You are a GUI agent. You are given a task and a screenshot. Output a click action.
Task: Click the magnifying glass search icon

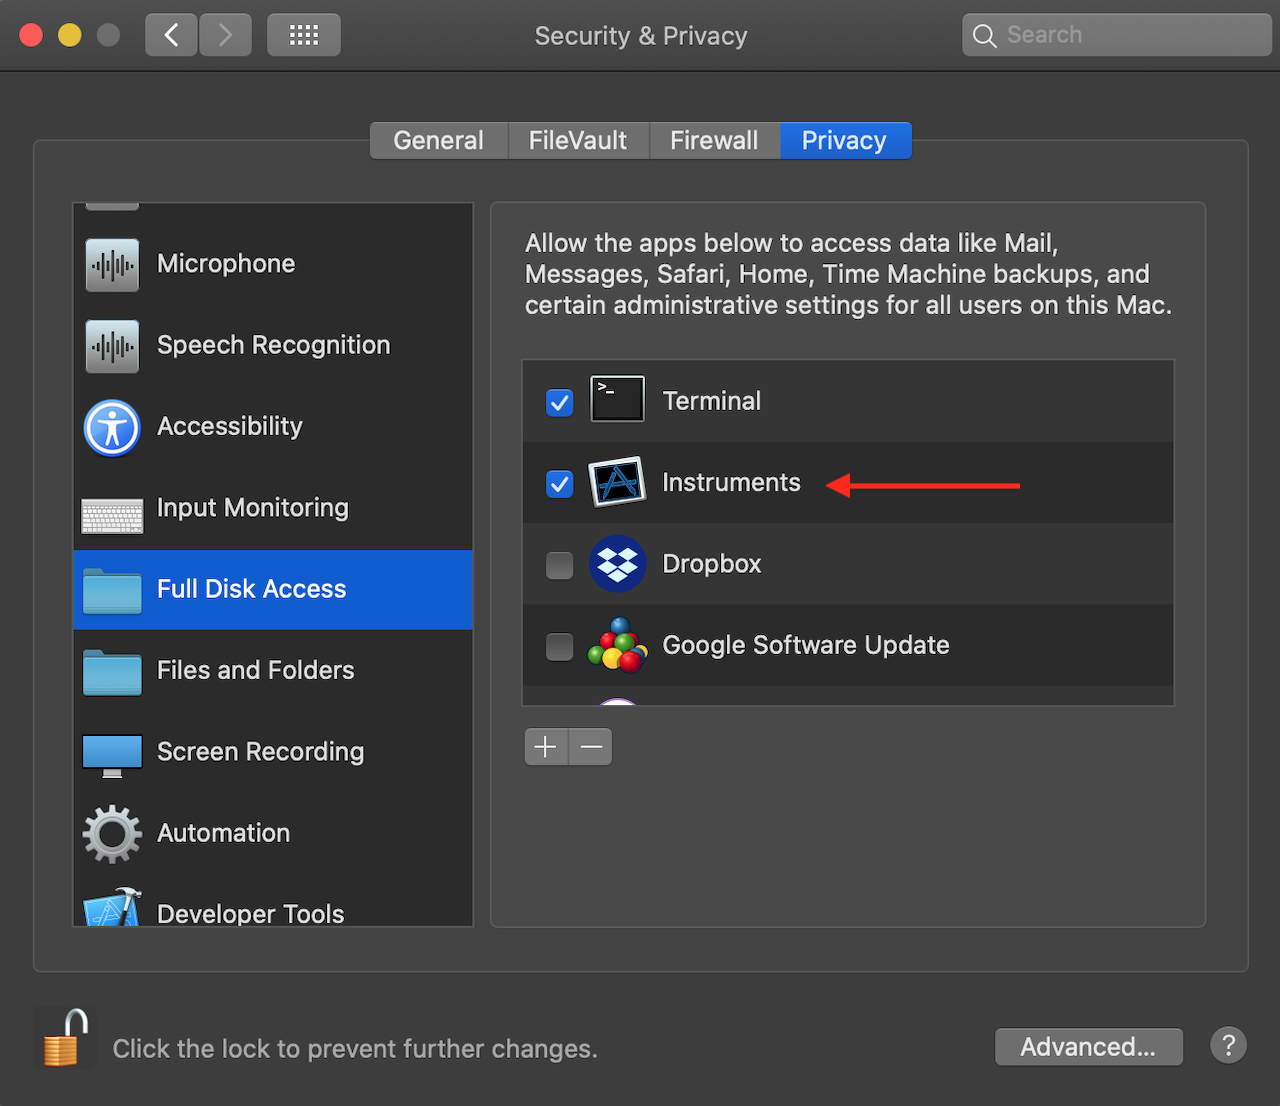[x=984, y=36]
